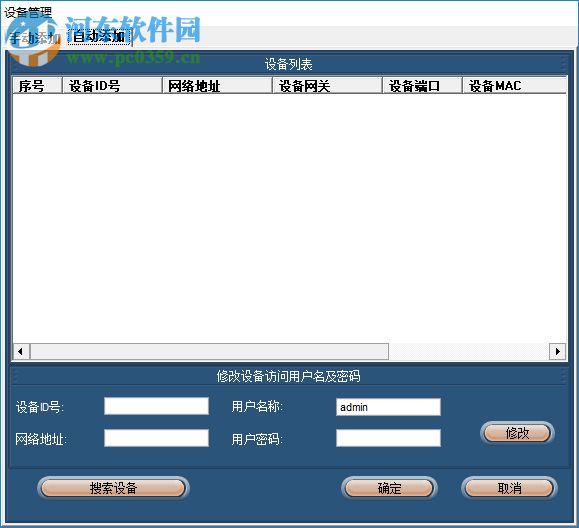Click the left scroll arrow of device list
This screenshot has width=579, height=528.
point(21,351)
